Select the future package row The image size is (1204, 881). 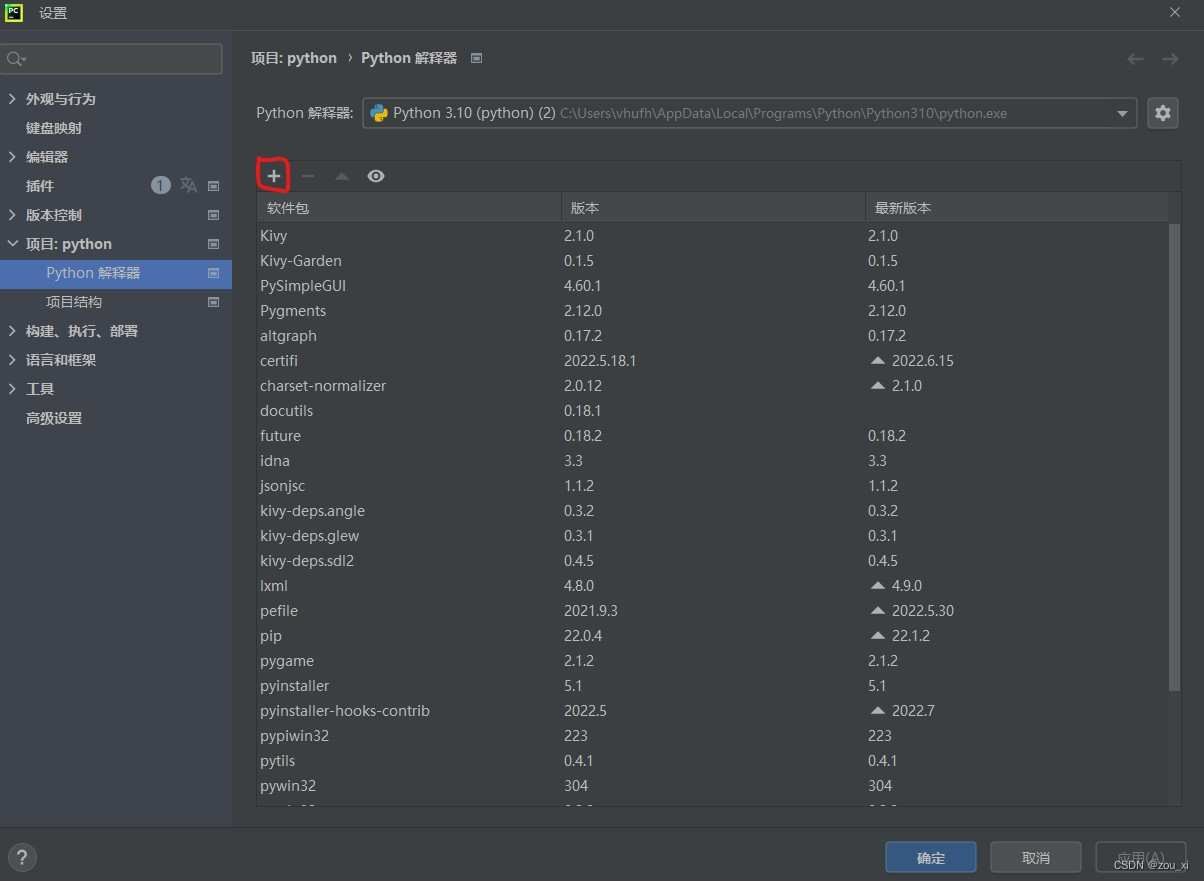[712, 436]
